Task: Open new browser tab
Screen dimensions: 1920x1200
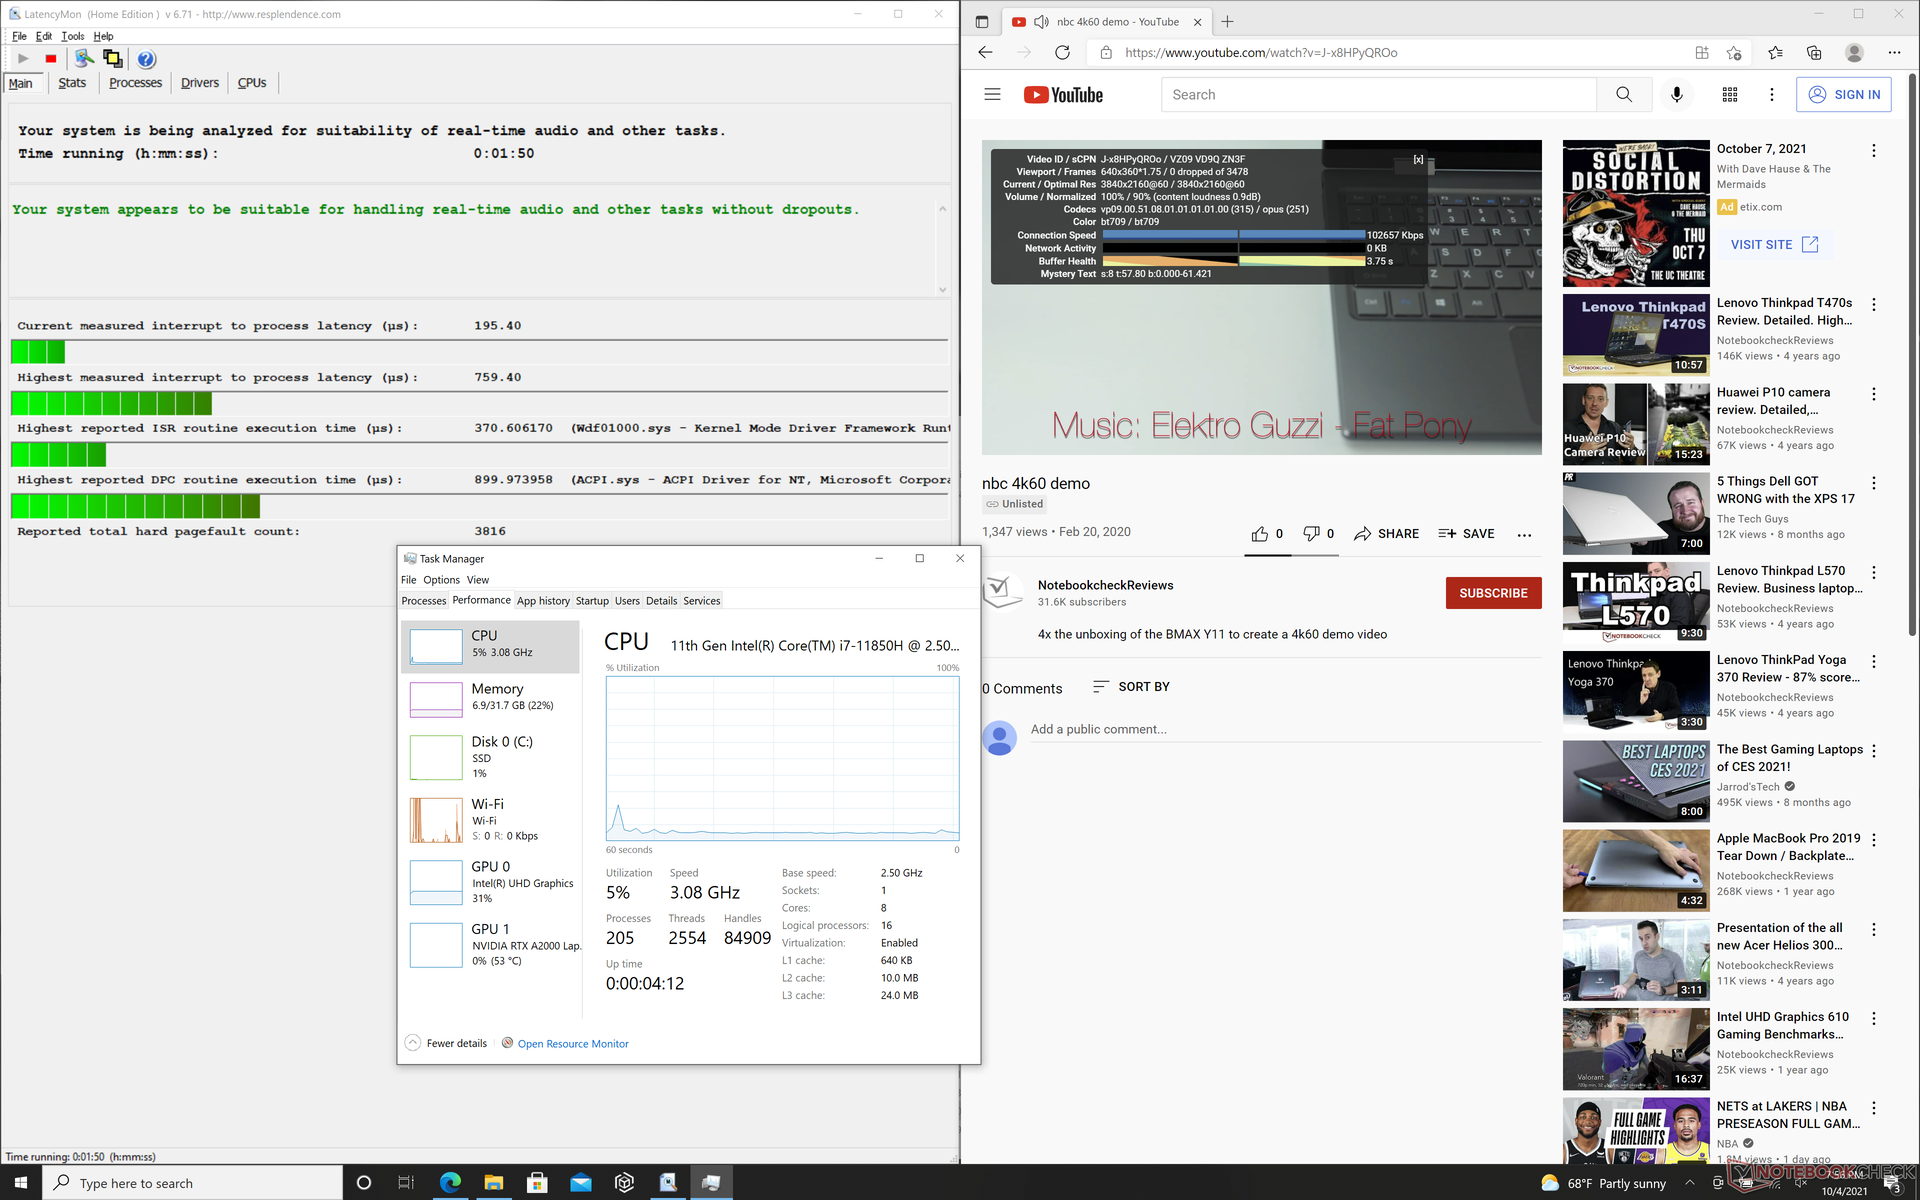Action: (1227, 21)
